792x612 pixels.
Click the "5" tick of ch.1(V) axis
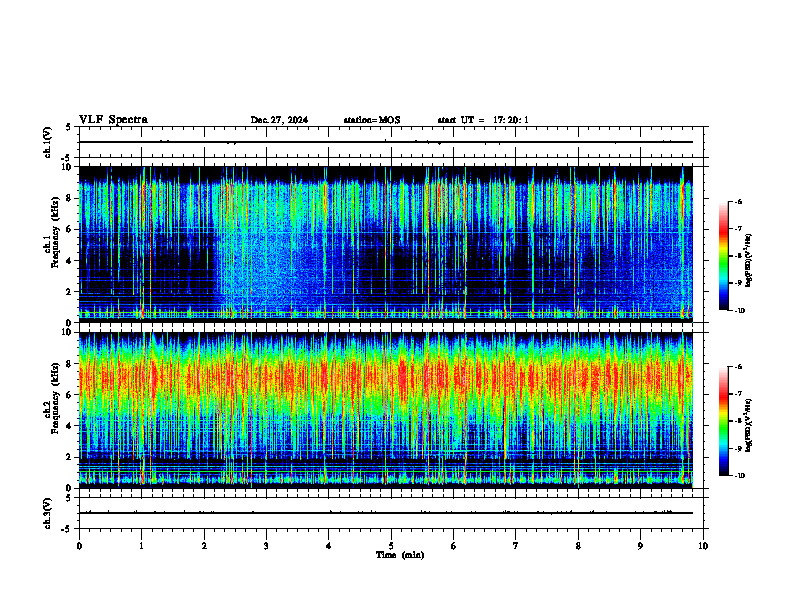[69, 127]
